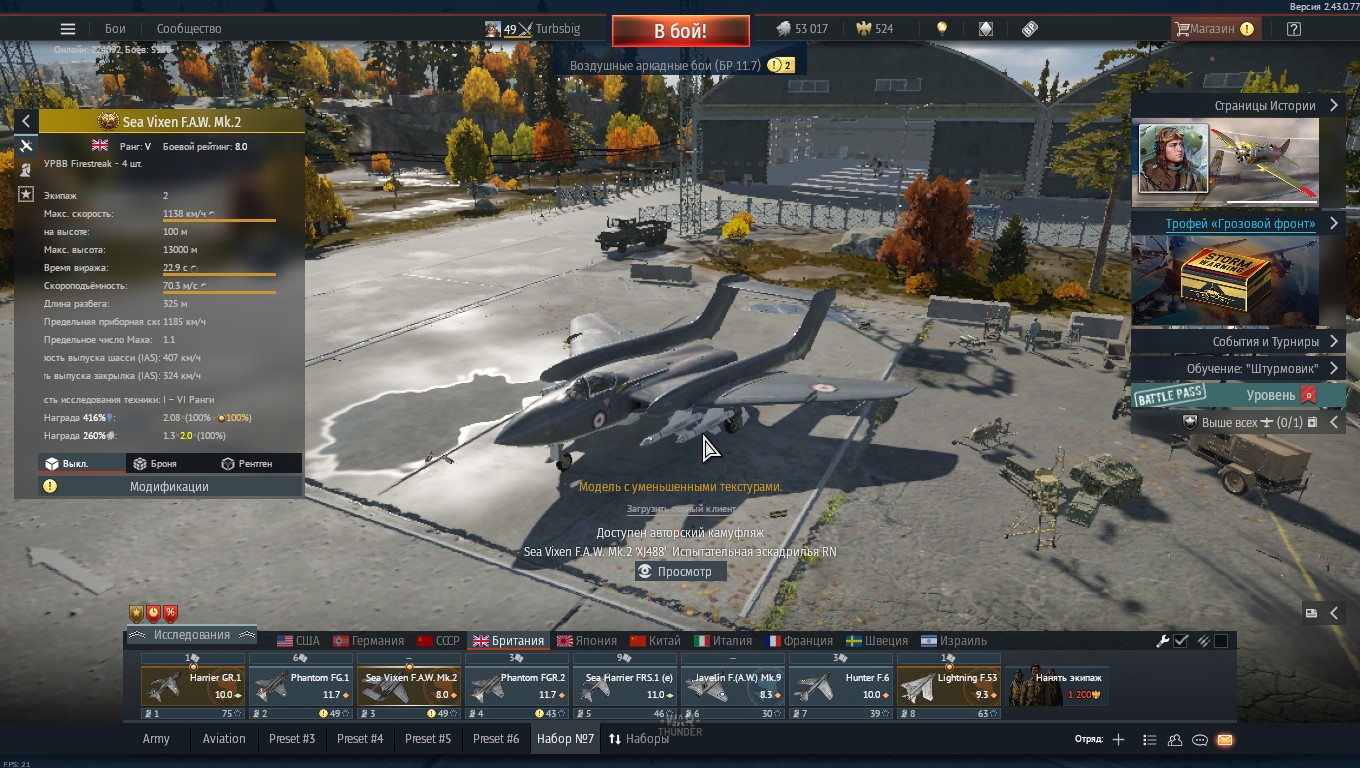Click the Просмотр camouflage preview button
The width and height of the screenshot is (1360, 768).
pyautogui.click(x=680, y=571)
